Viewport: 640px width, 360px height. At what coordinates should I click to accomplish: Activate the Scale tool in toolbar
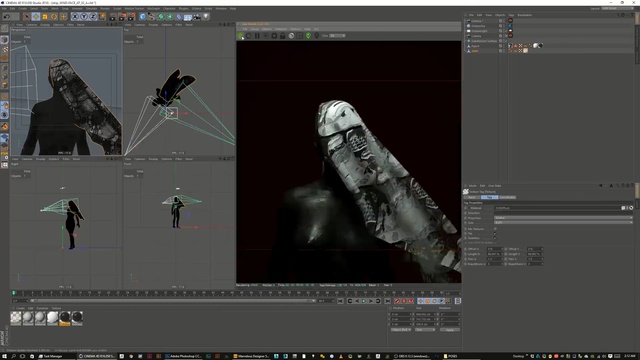45,17
